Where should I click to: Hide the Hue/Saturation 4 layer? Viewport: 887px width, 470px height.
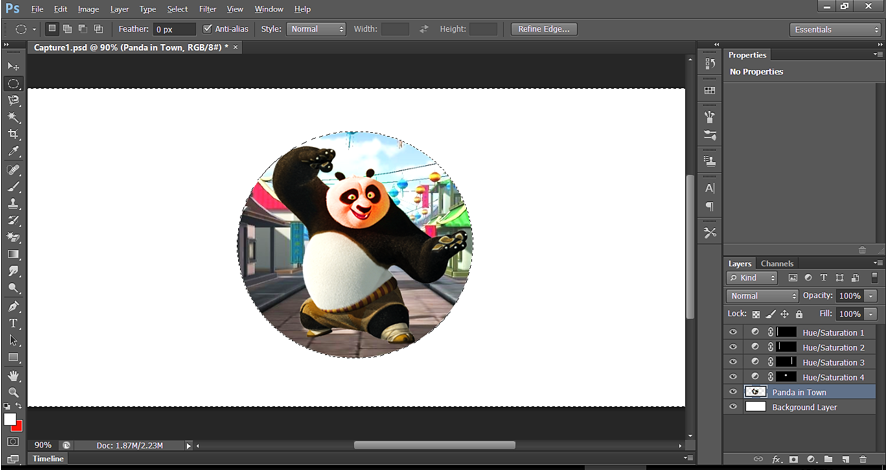(x=733, y=377)
